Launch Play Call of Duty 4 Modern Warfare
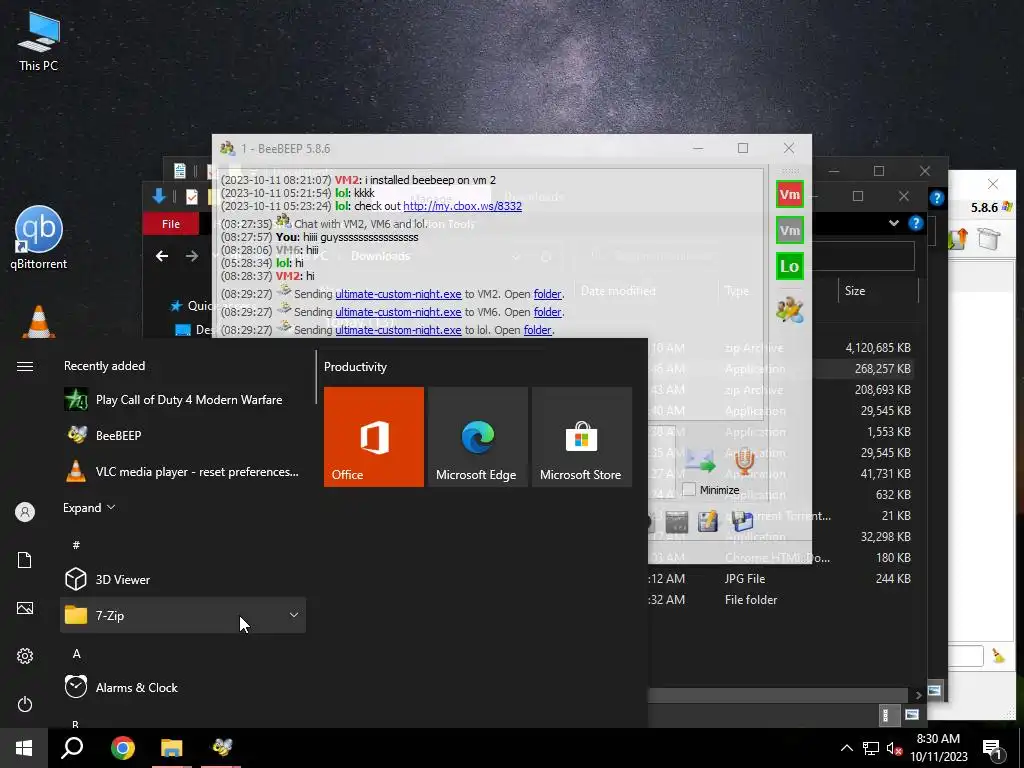The width and height of the screenshot is (1024, 768). [183, 400]
